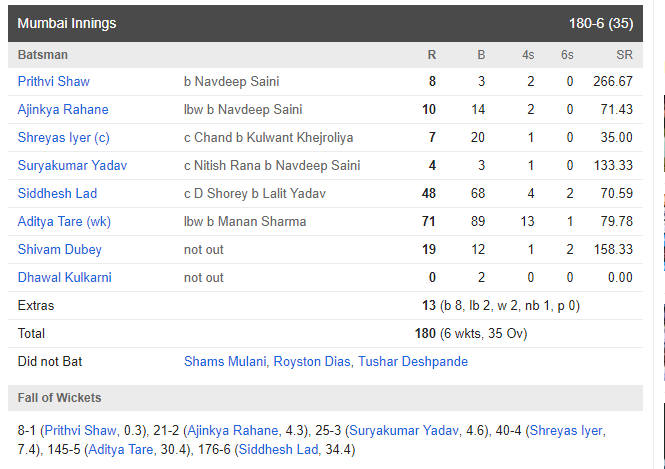
Task: Open Siddhesh Lad batsman row link
Action: coord(57,193)
